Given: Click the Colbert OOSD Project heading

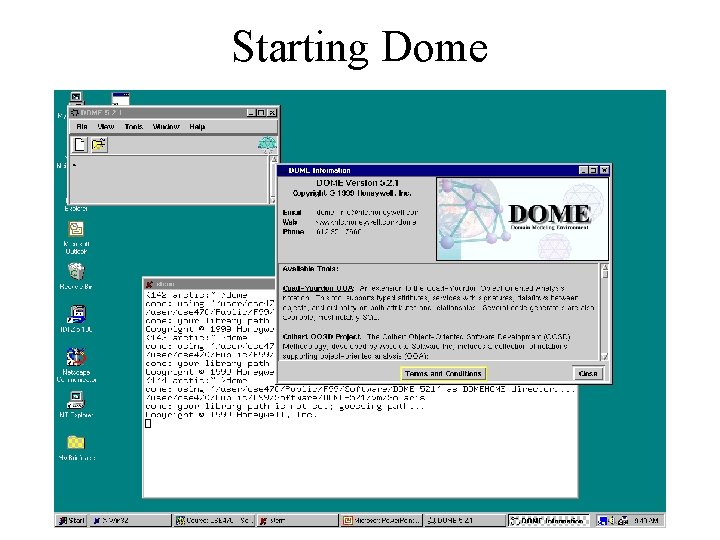Looking at the screenshot, I should [x=322, y=337].
